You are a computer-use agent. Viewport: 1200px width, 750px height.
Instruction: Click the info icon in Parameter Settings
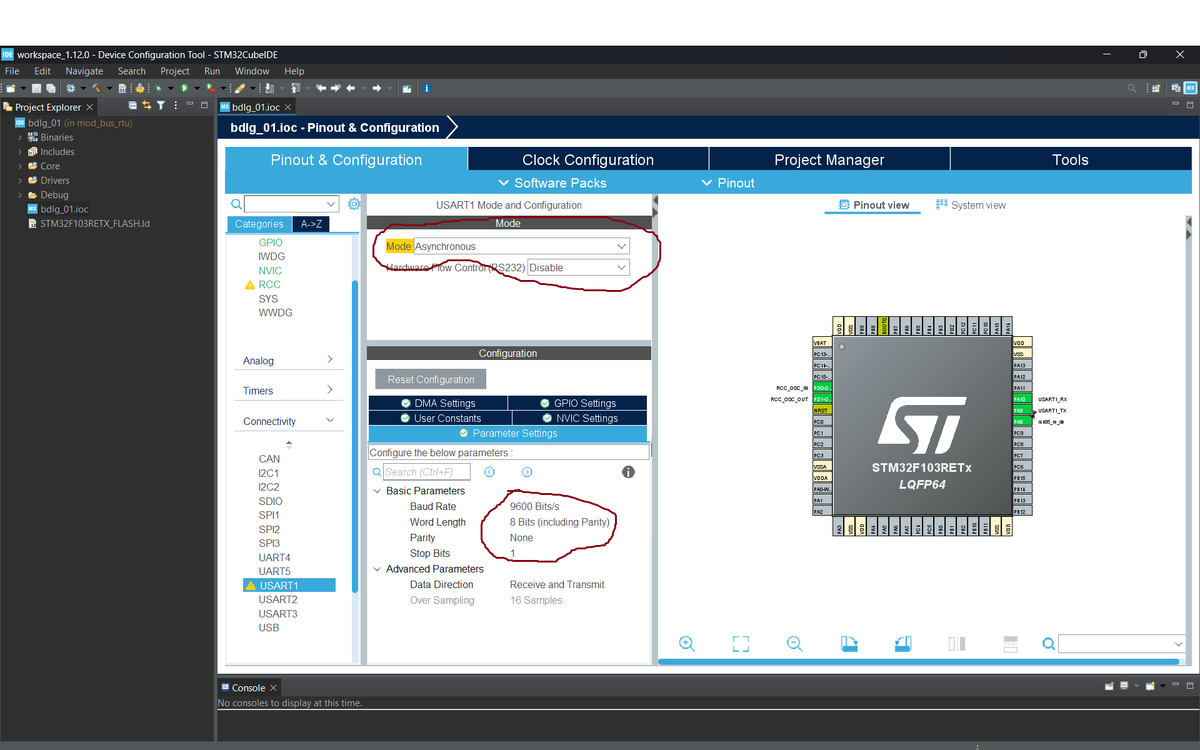(x=628, y=472)
